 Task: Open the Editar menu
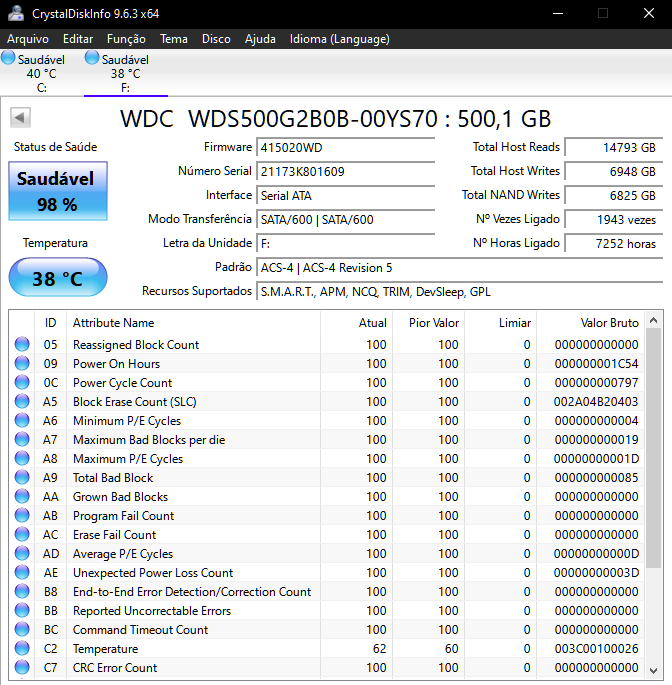78,39
